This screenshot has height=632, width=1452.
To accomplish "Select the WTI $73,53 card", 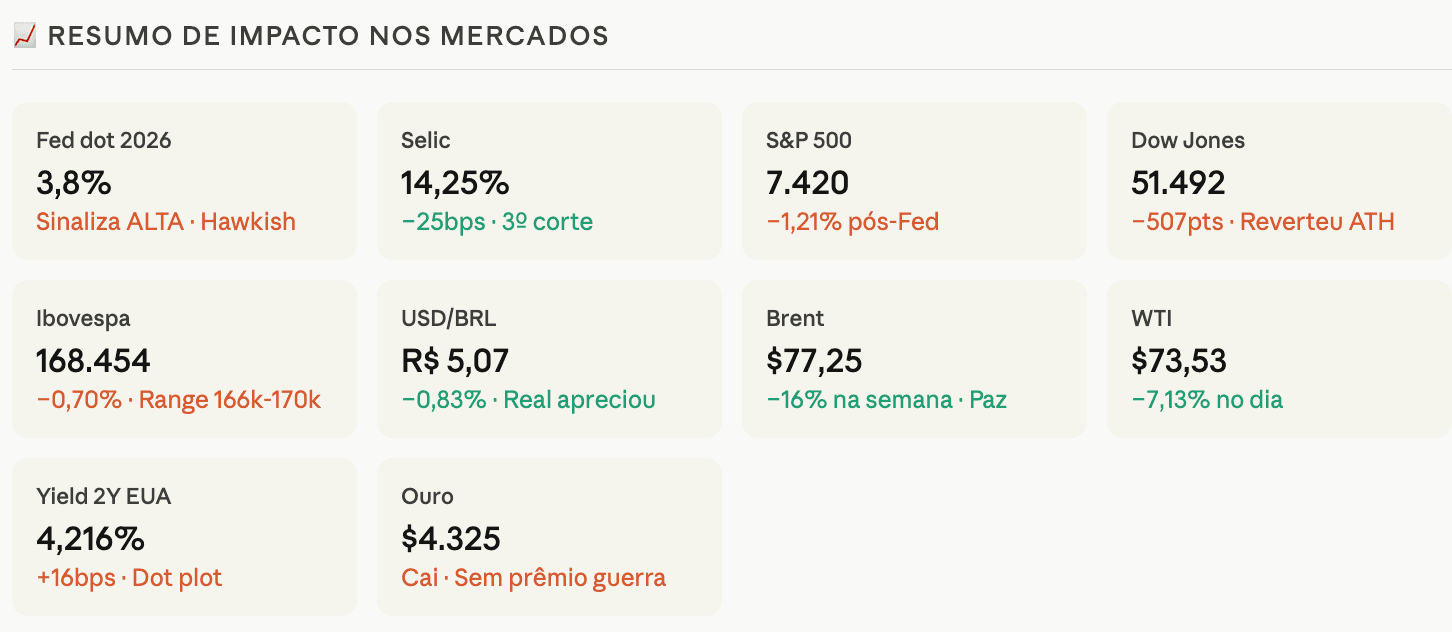I will click(1279, 359).
